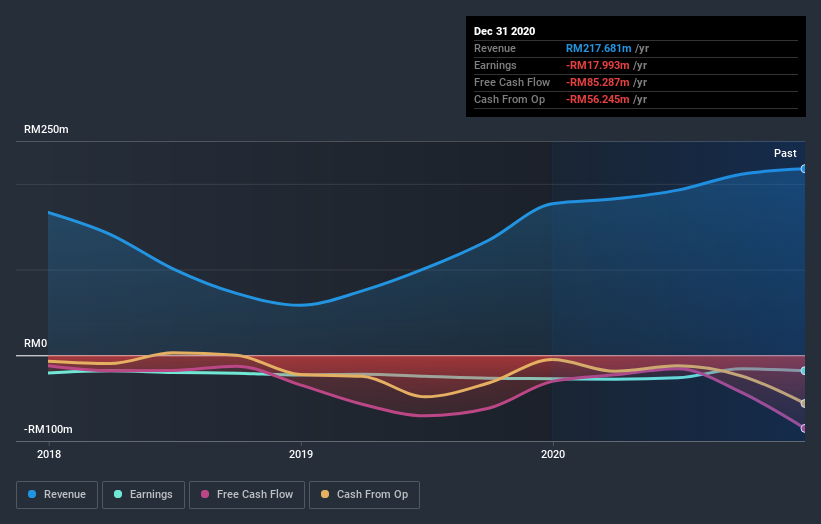
Task: Click the Cash From Op label in tooltip
Action: [509, 99]
